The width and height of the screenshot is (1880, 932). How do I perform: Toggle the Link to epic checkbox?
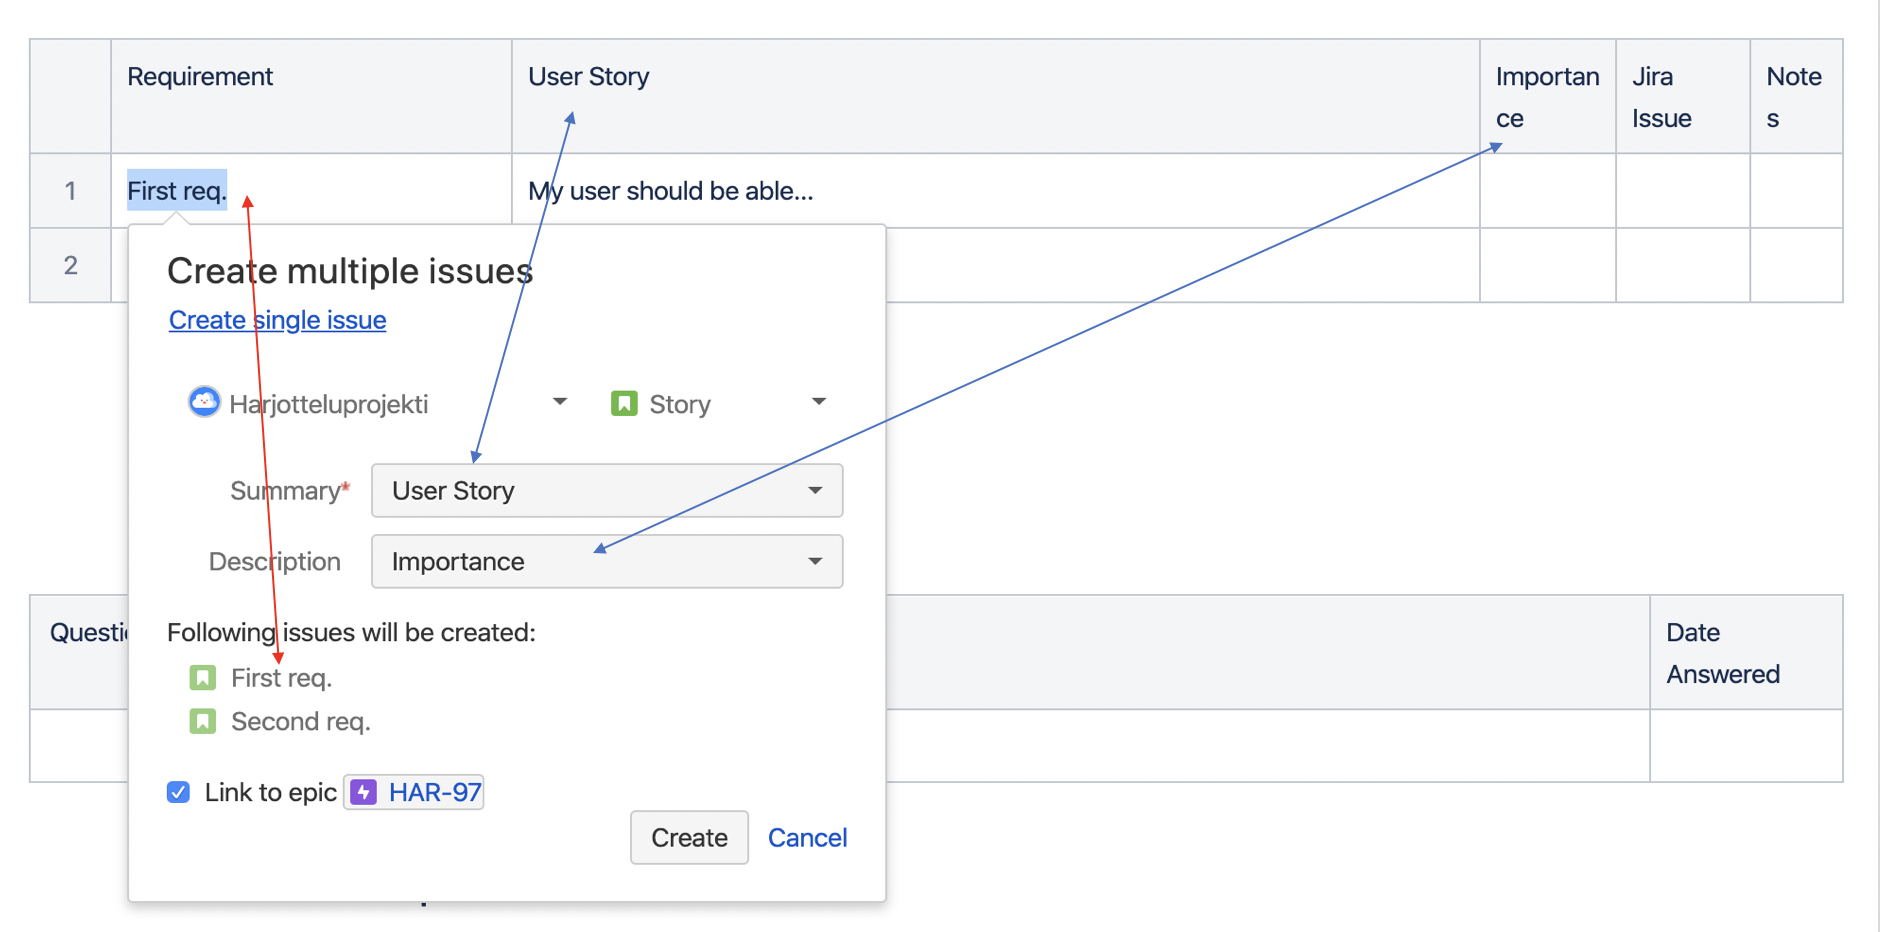[178, 792]
